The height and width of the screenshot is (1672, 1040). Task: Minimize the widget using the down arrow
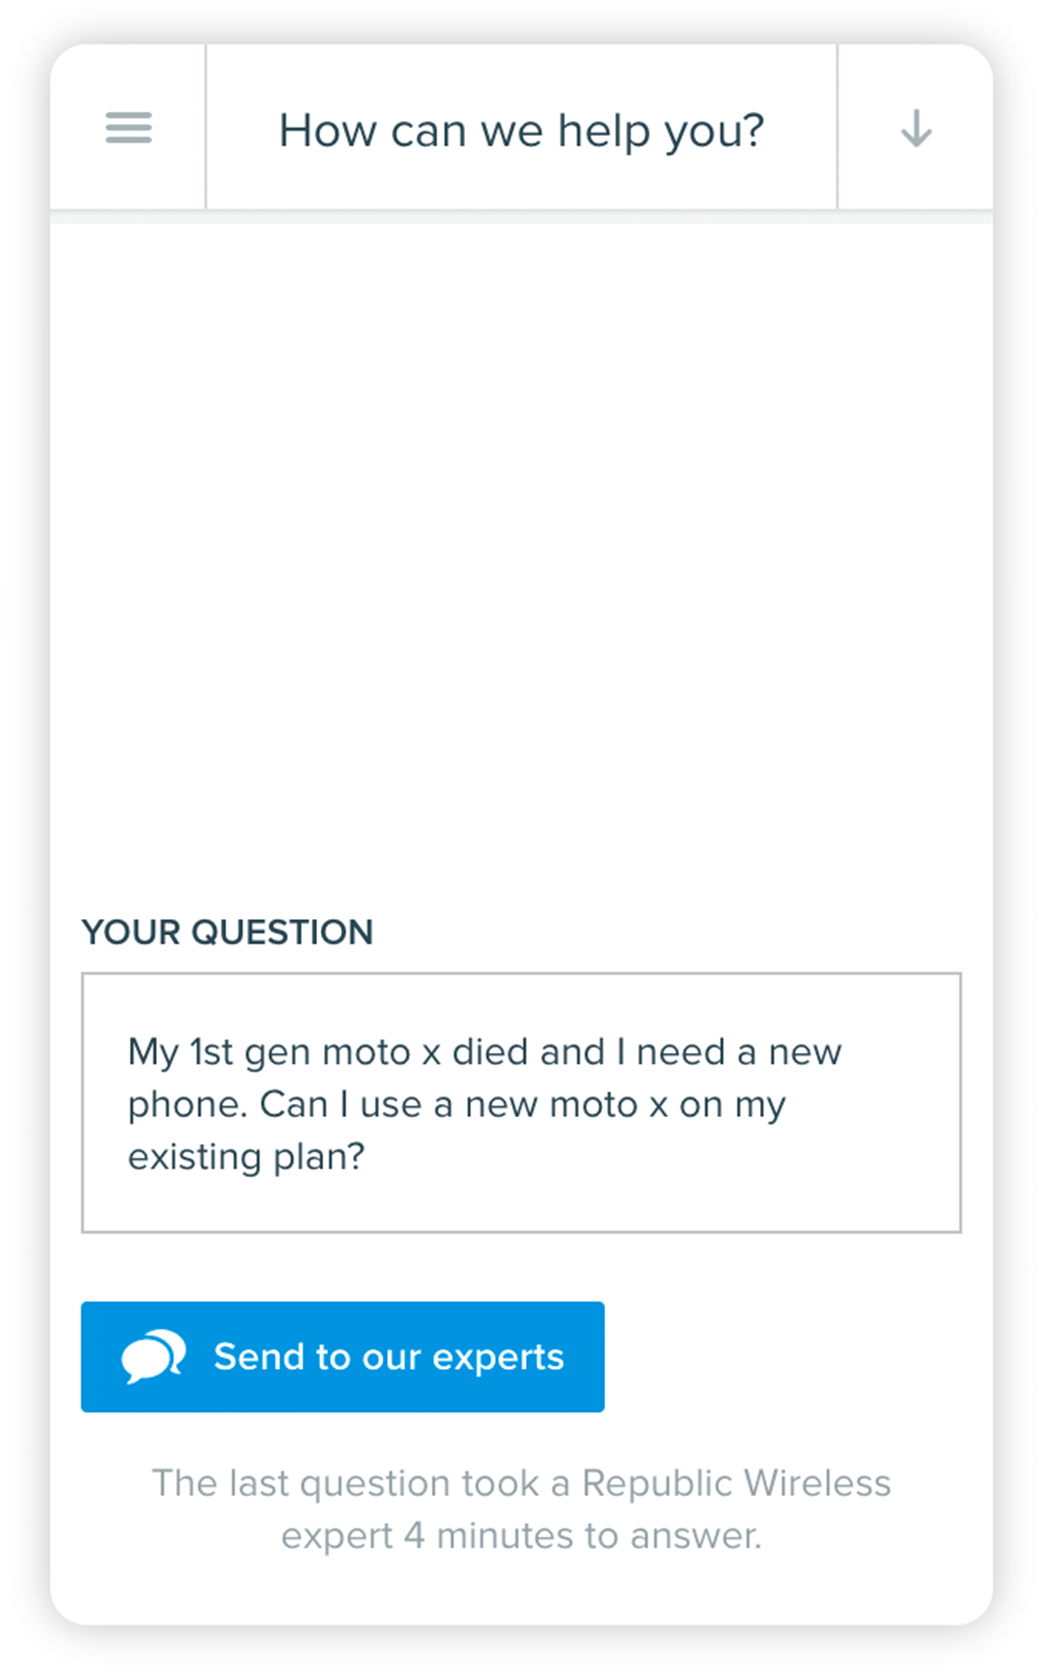pyautogui.click(x=916, y=129)
